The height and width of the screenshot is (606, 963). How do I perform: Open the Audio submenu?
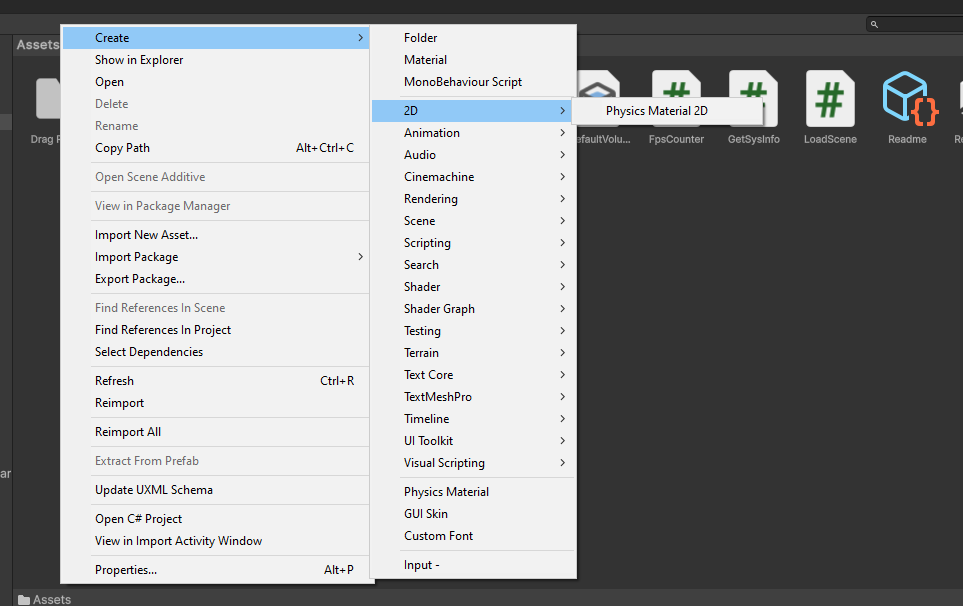click(421, 154)
